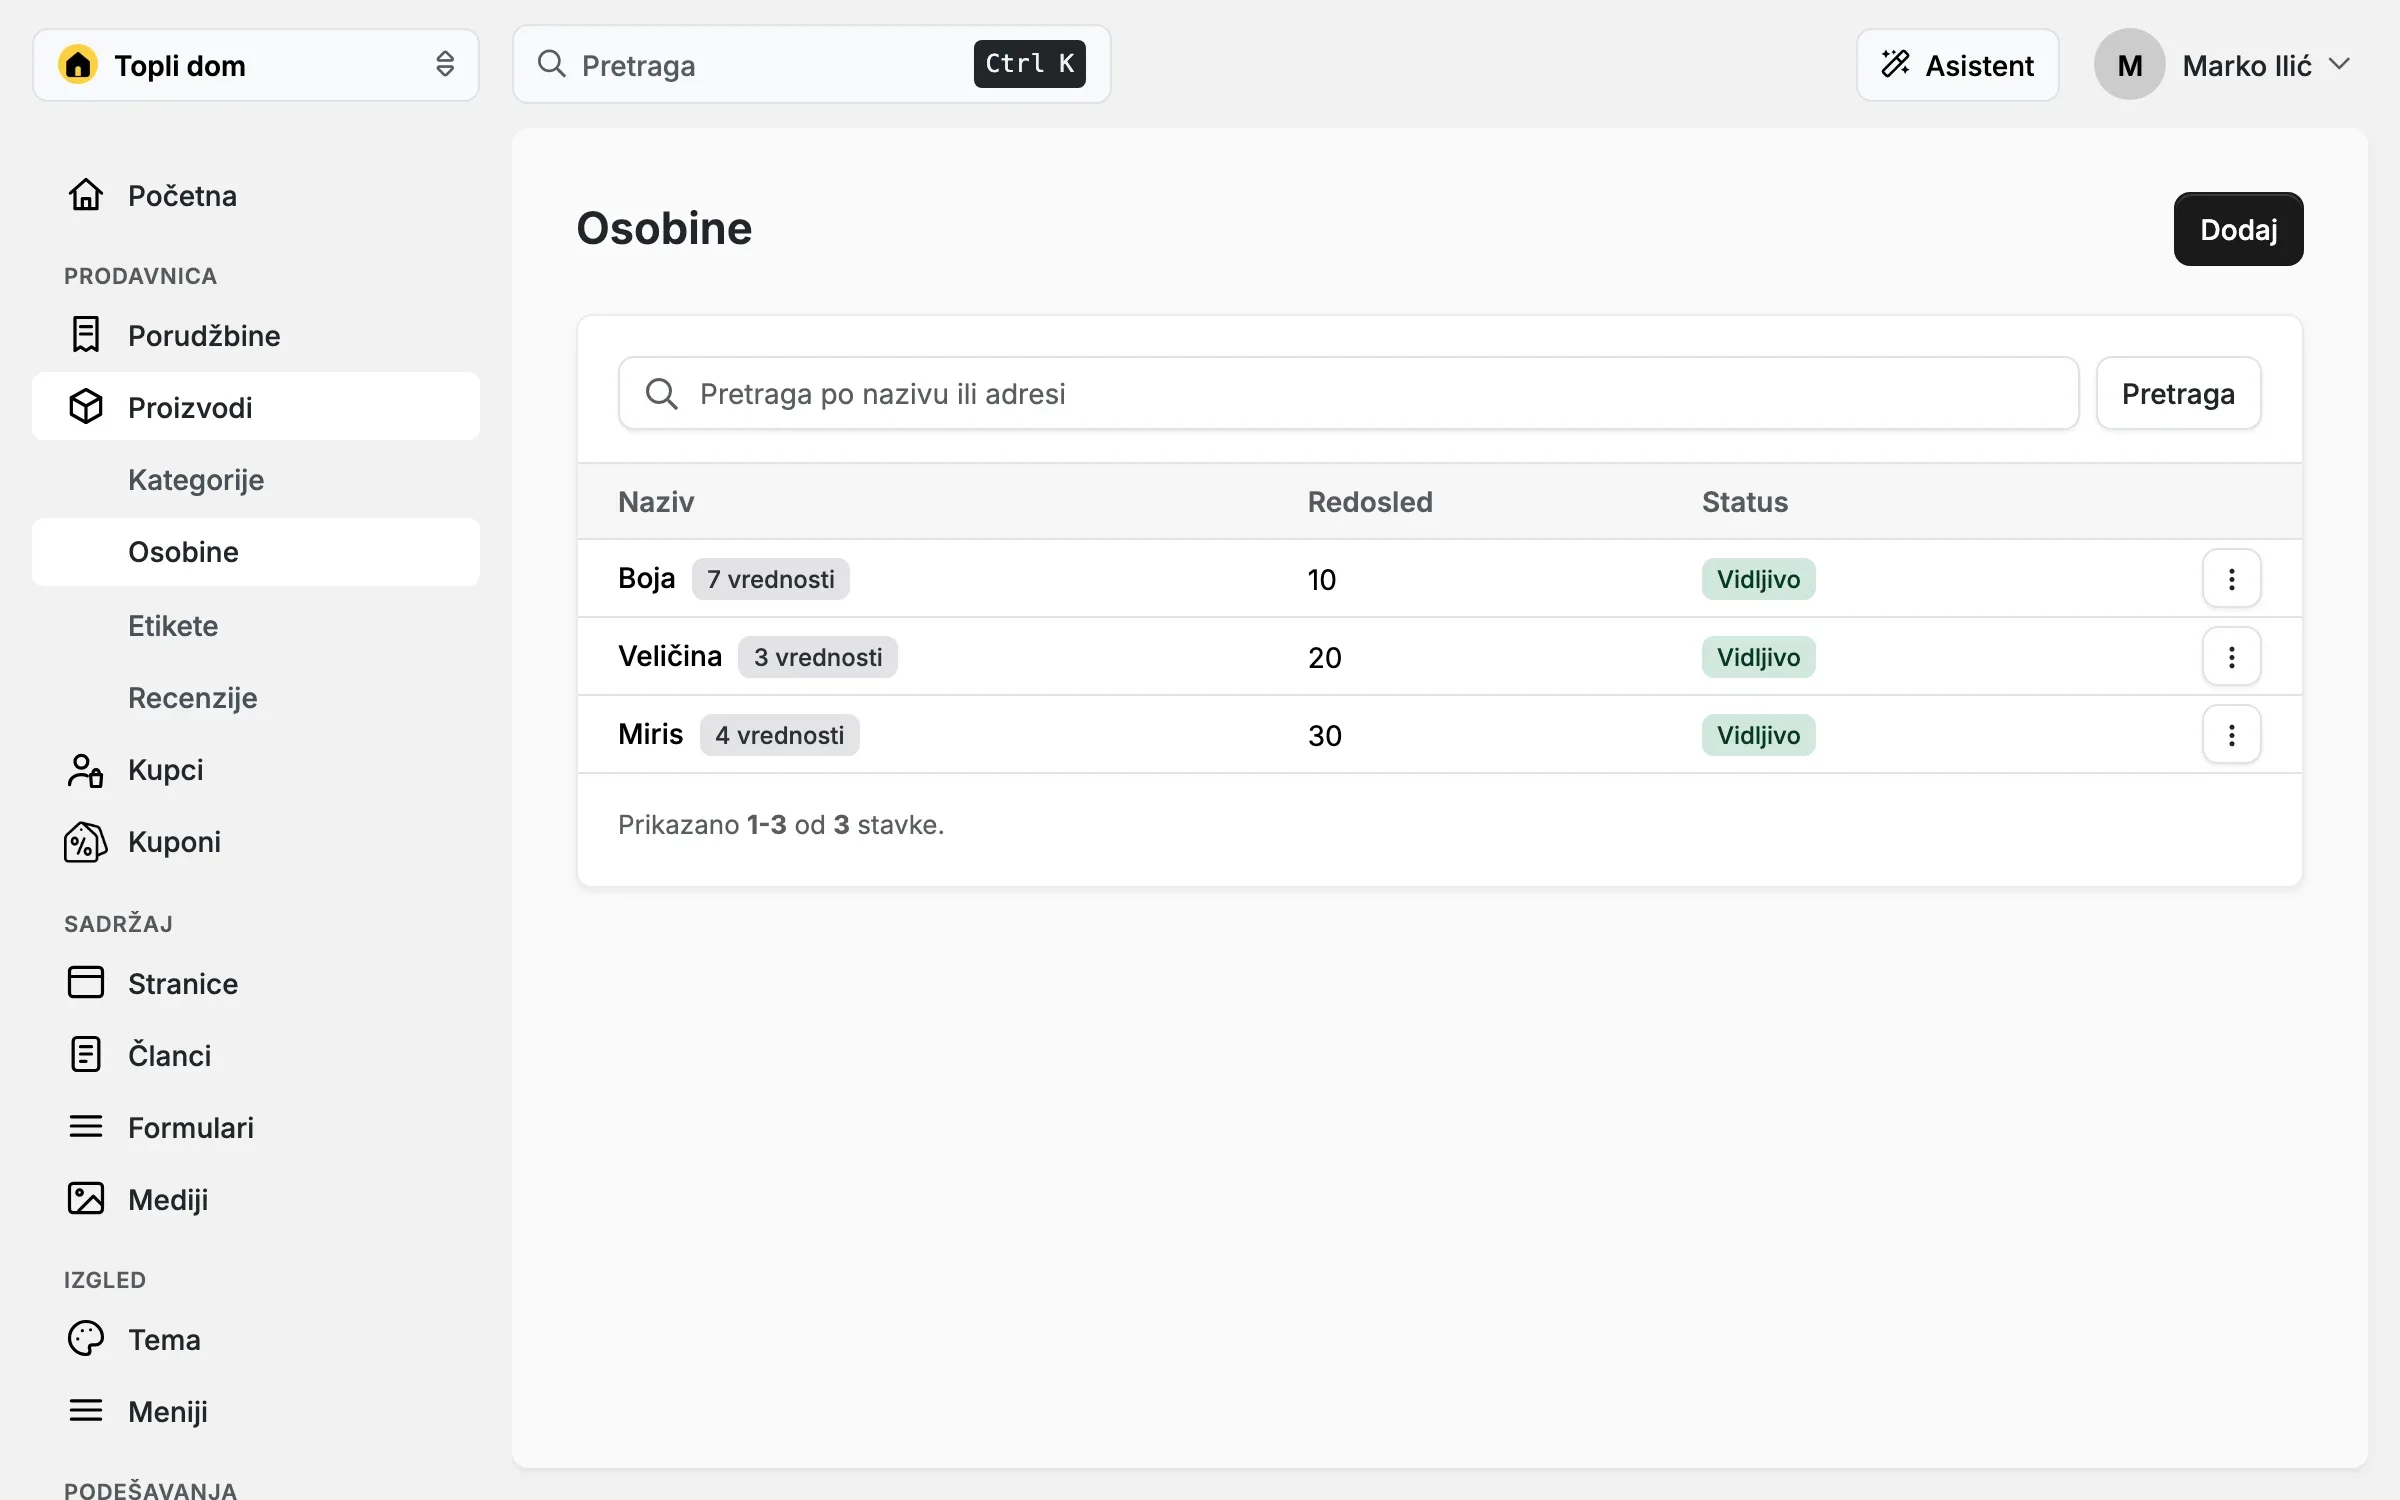Open row actions menu for Boja

[x=2231, y=579]
